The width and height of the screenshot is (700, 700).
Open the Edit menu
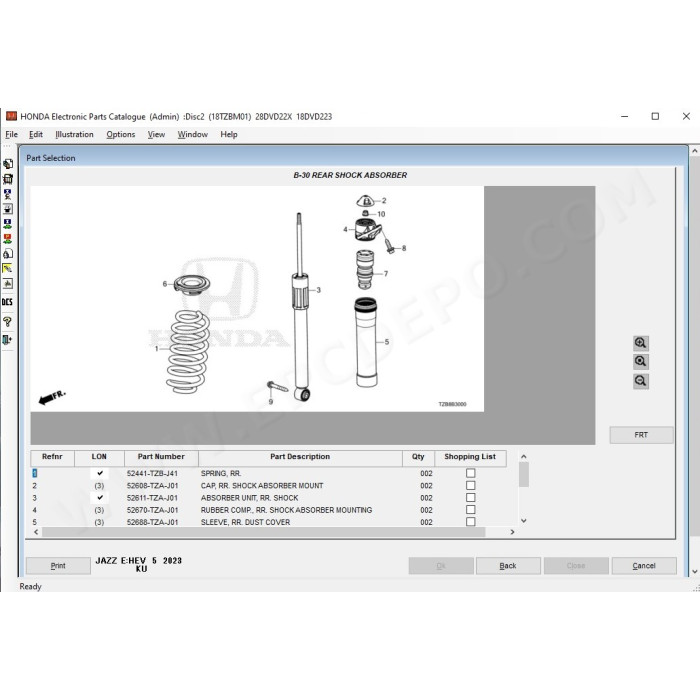click(x=36, y=134)
